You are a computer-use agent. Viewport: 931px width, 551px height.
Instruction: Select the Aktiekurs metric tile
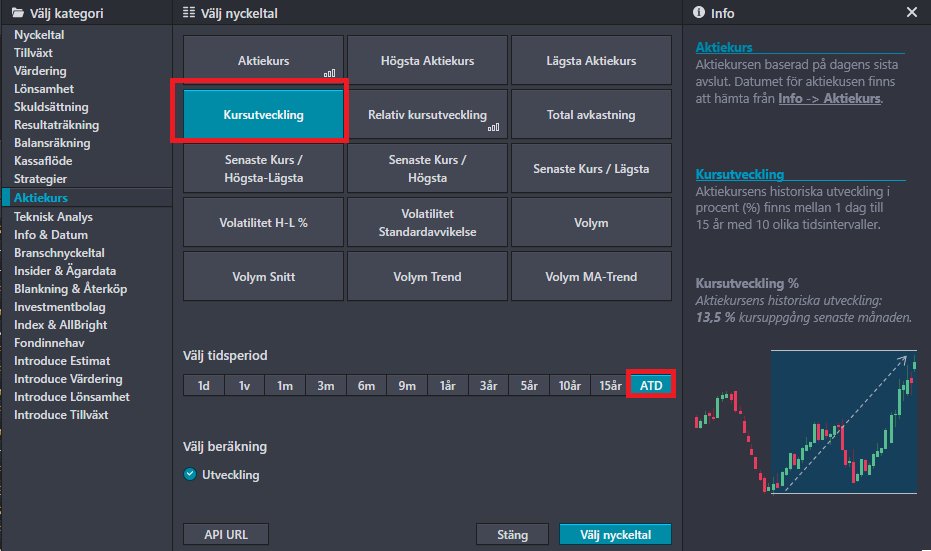click(x=263, y=60)
